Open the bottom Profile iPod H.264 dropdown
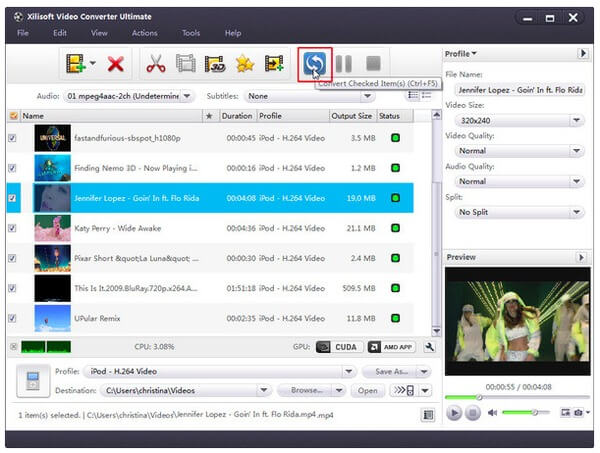This screenshot has width=600, height=453. tap(348, 371)
